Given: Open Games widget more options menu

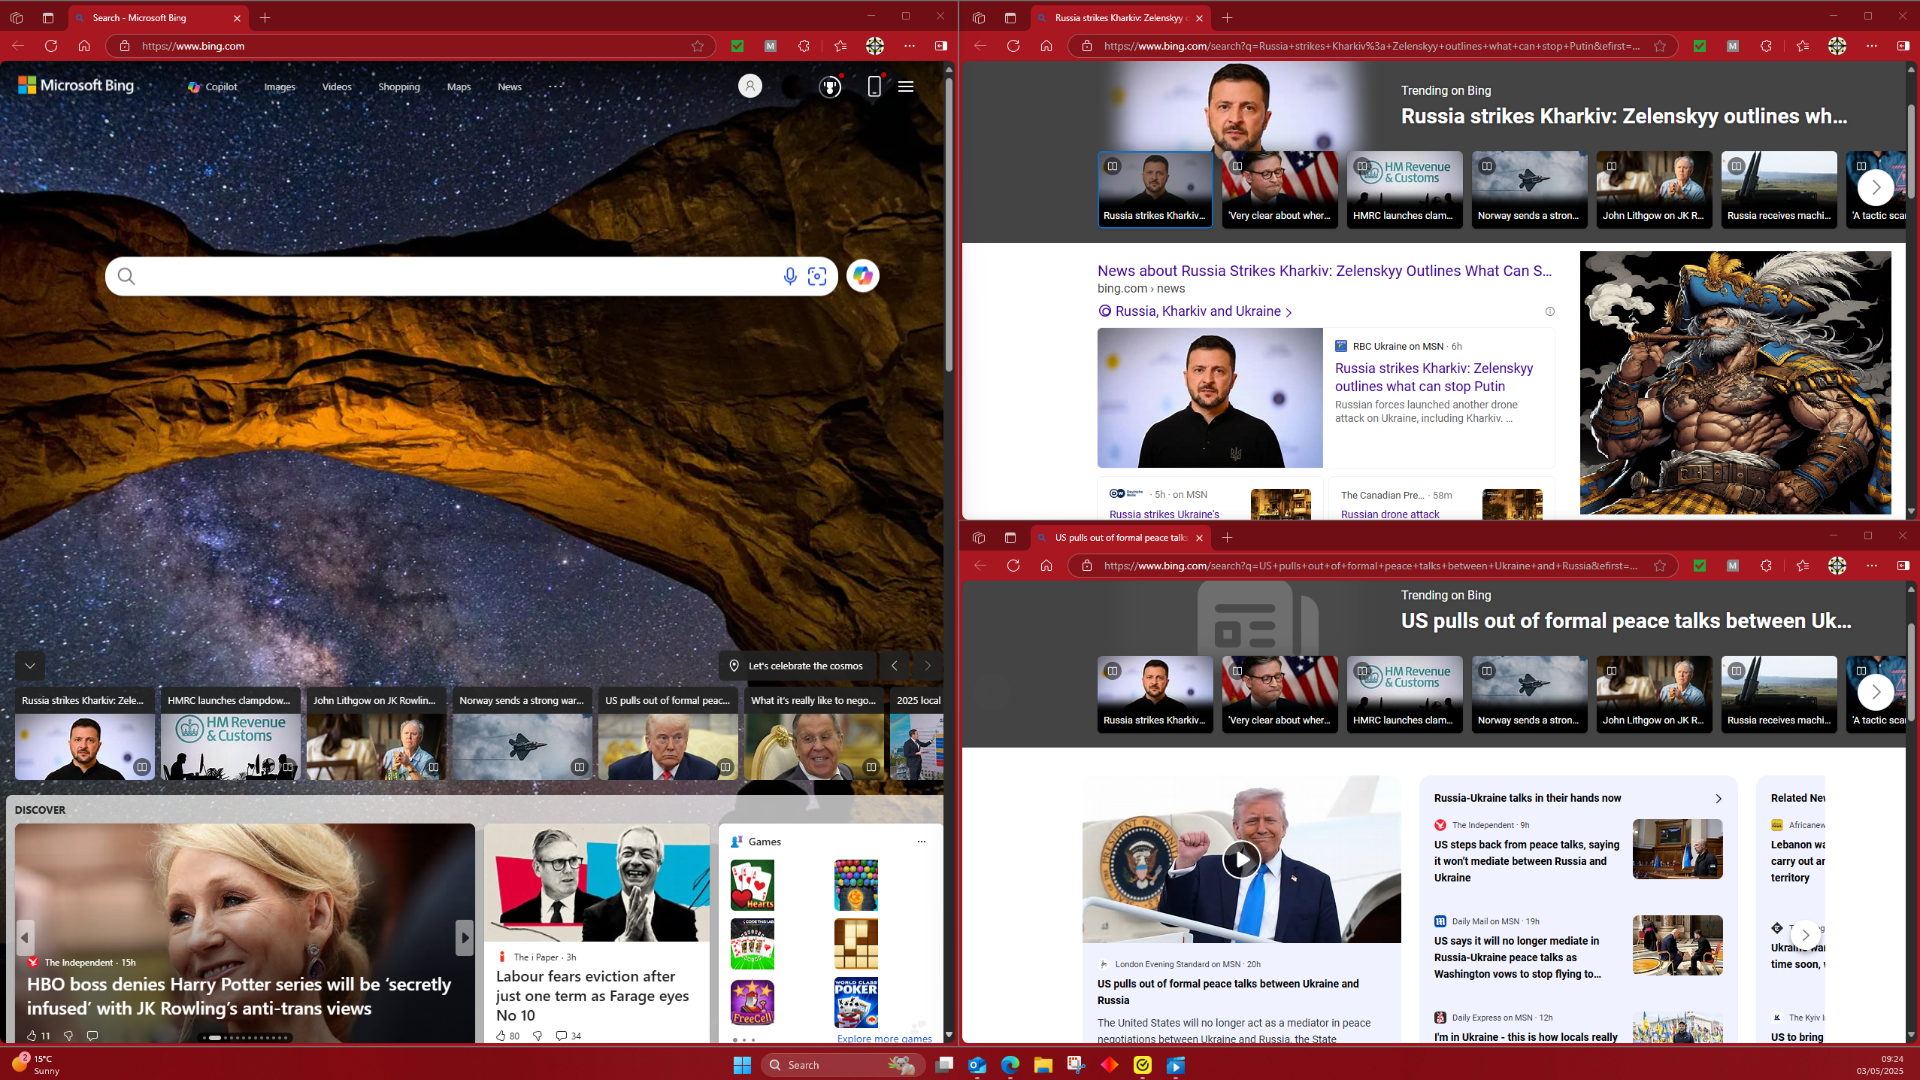Looking at the screenshot, I should point(922,842).
